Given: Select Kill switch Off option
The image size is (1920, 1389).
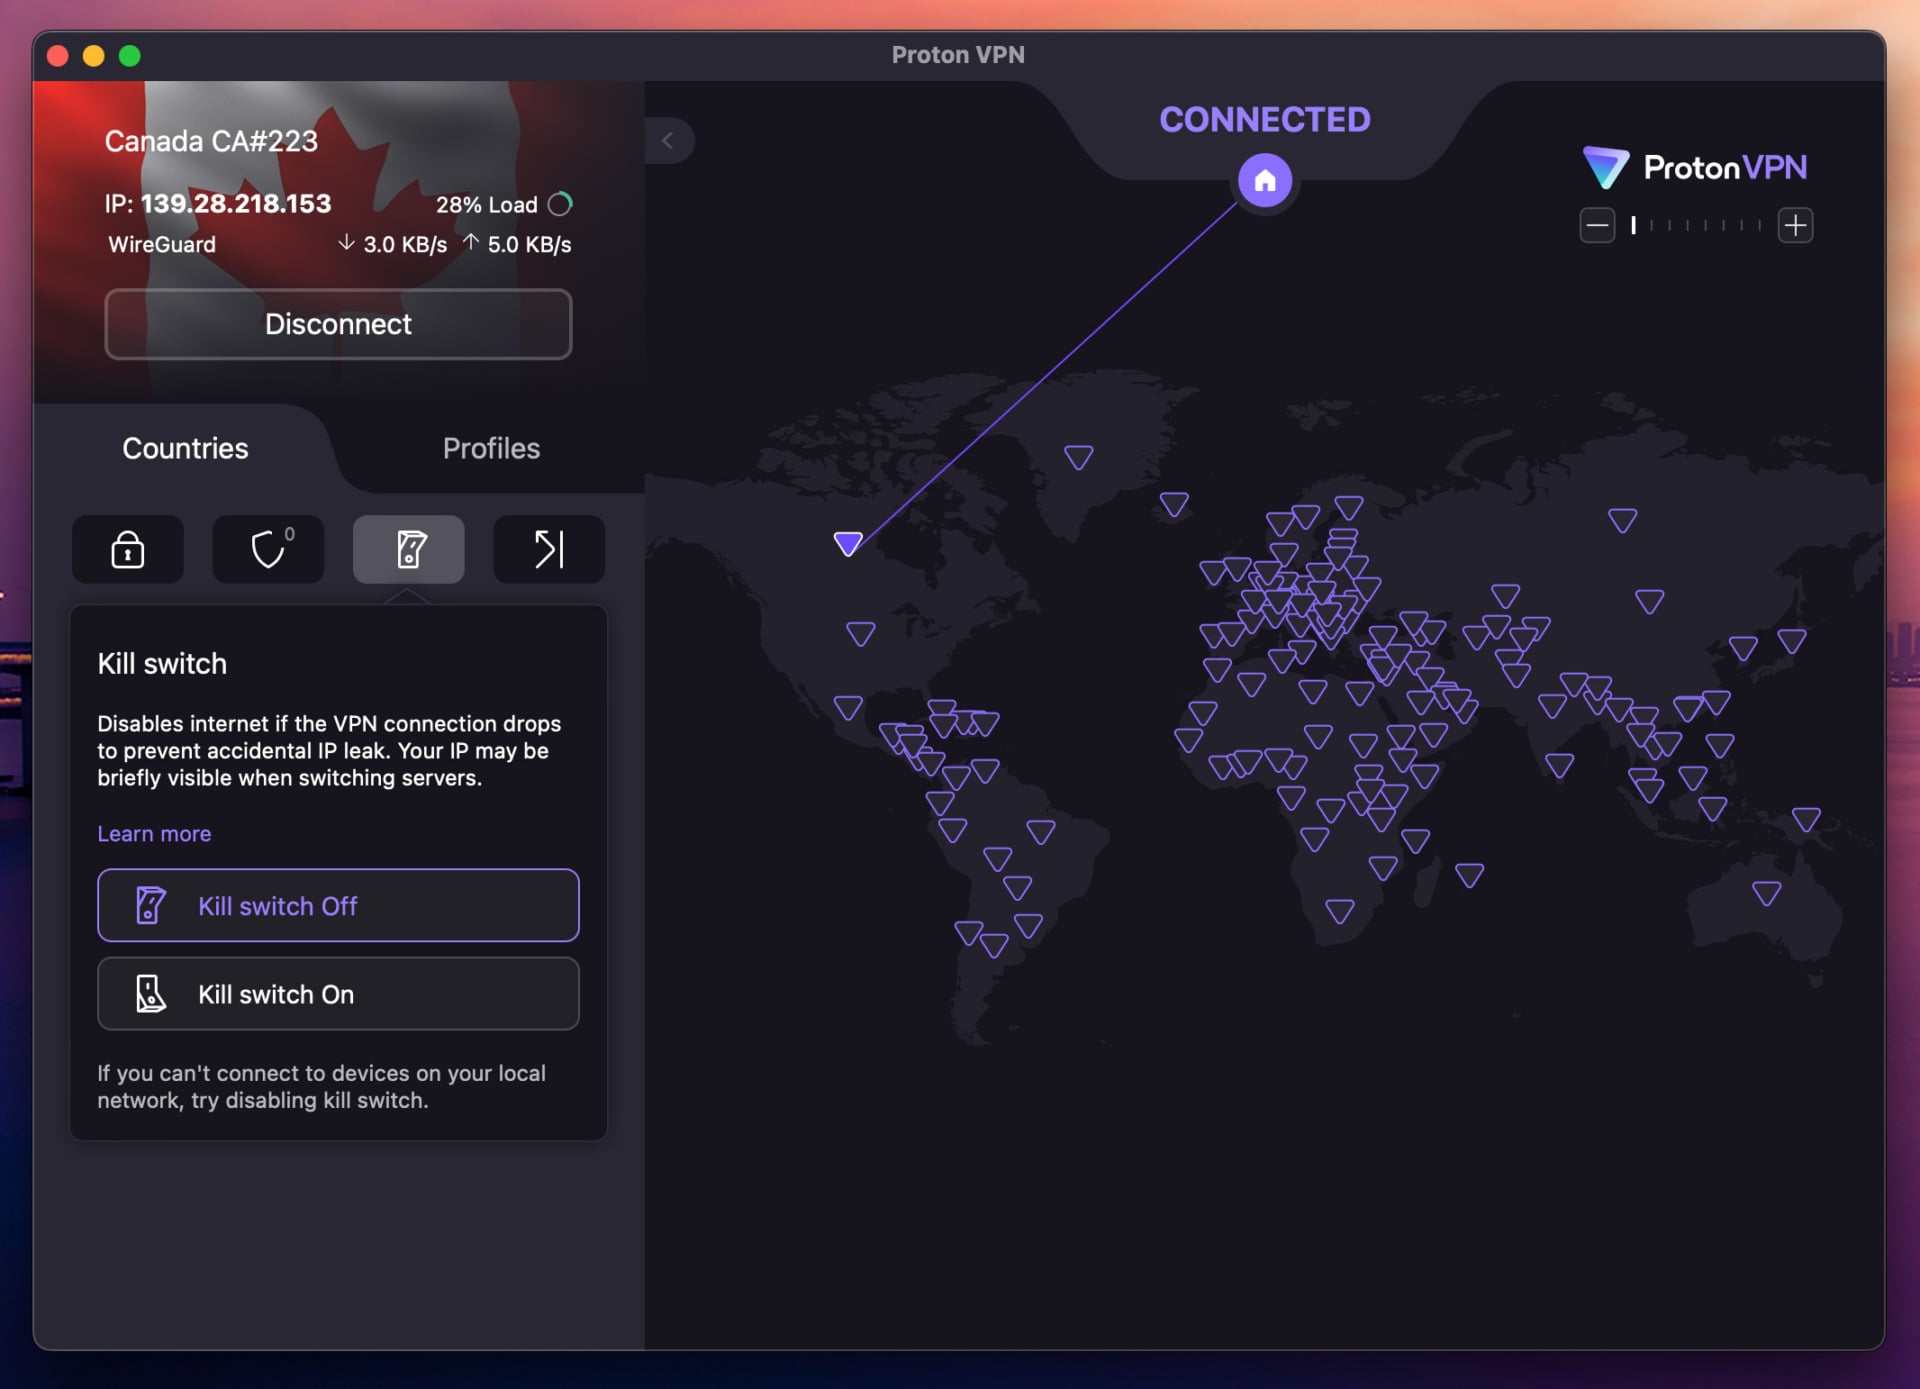Looking at the screenshot, I should point(338,905).
